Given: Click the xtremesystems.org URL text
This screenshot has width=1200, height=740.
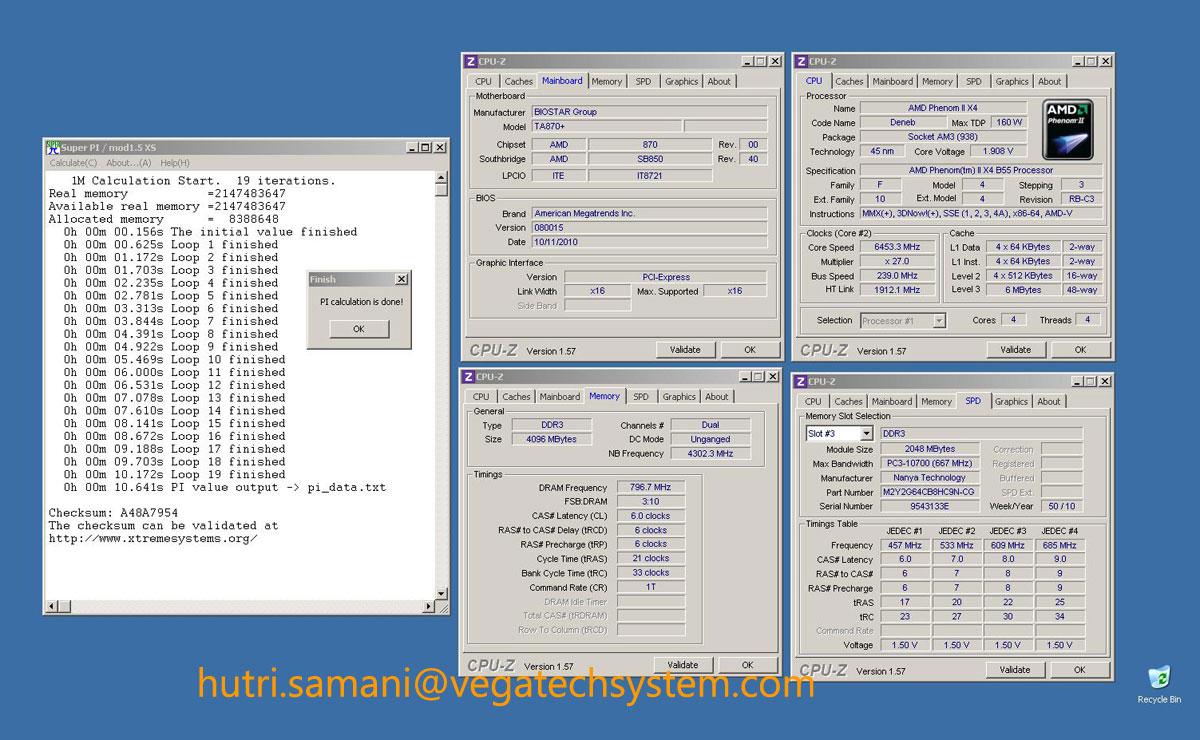Looking at the screenshot, I should 153,539.
